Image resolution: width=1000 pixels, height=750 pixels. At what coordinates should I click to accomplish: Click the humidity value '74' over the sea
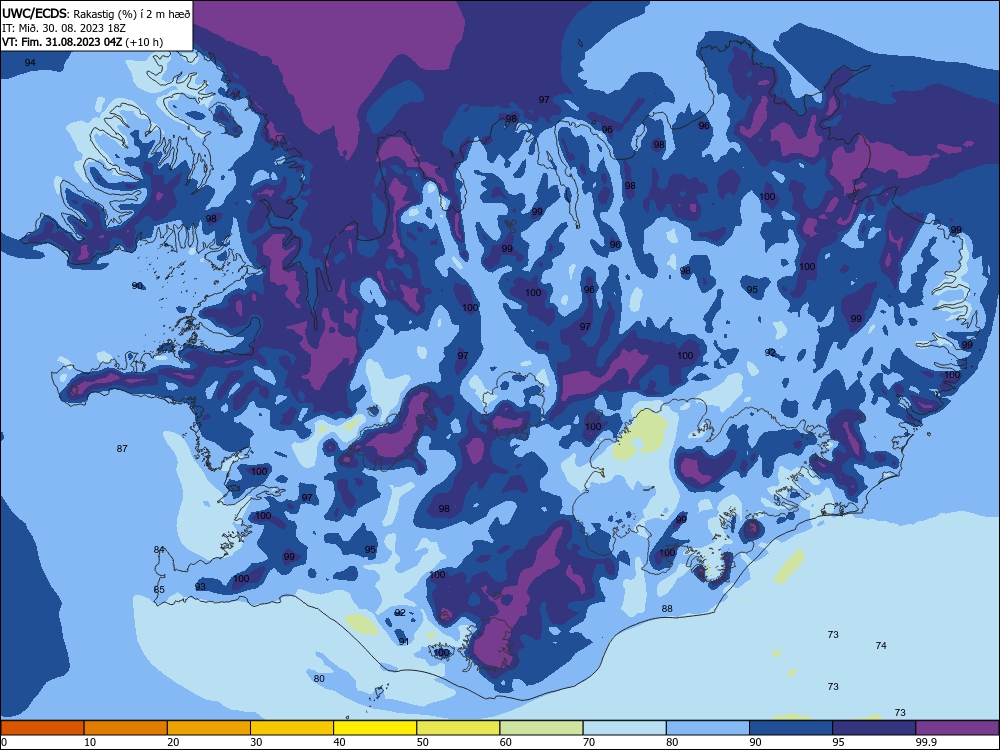[x=881, y=645]
